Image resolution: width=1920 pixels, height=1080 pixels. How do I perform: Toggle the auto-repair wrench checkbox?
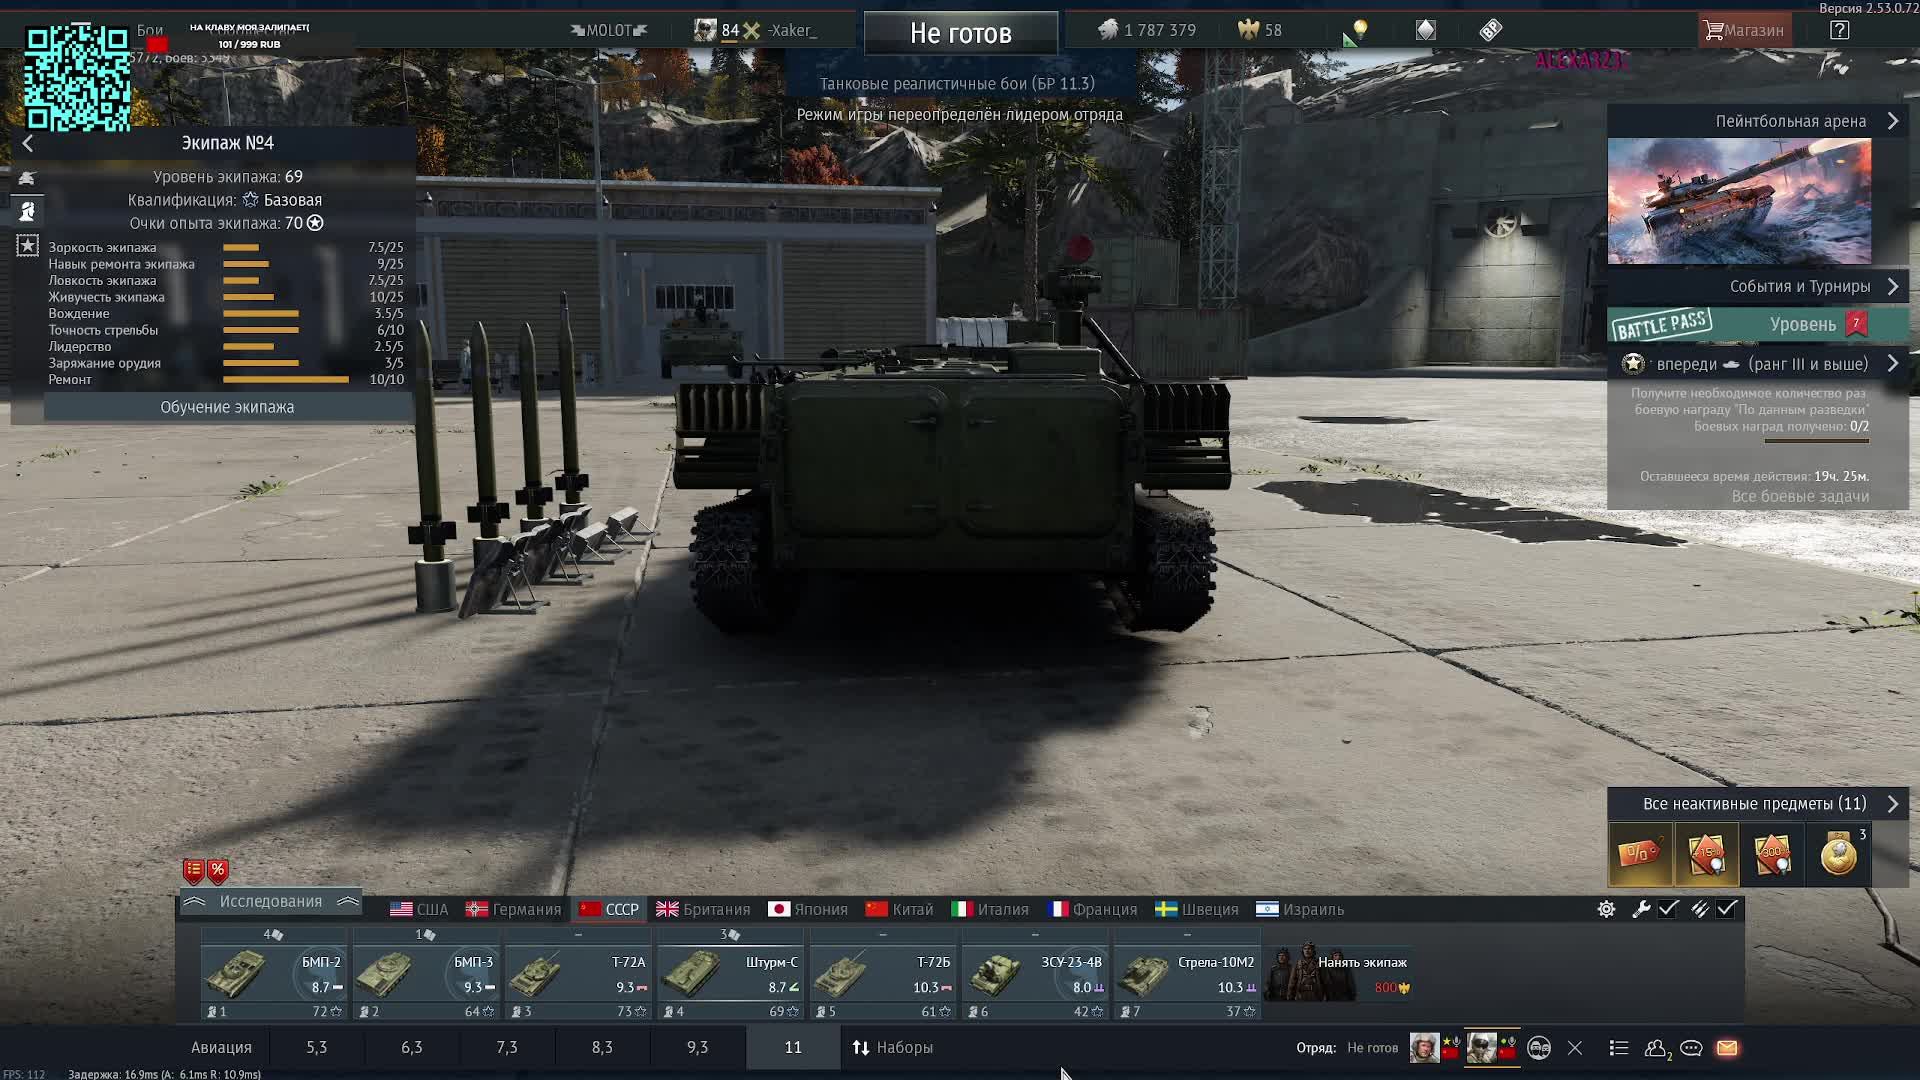pos(1668,909)
